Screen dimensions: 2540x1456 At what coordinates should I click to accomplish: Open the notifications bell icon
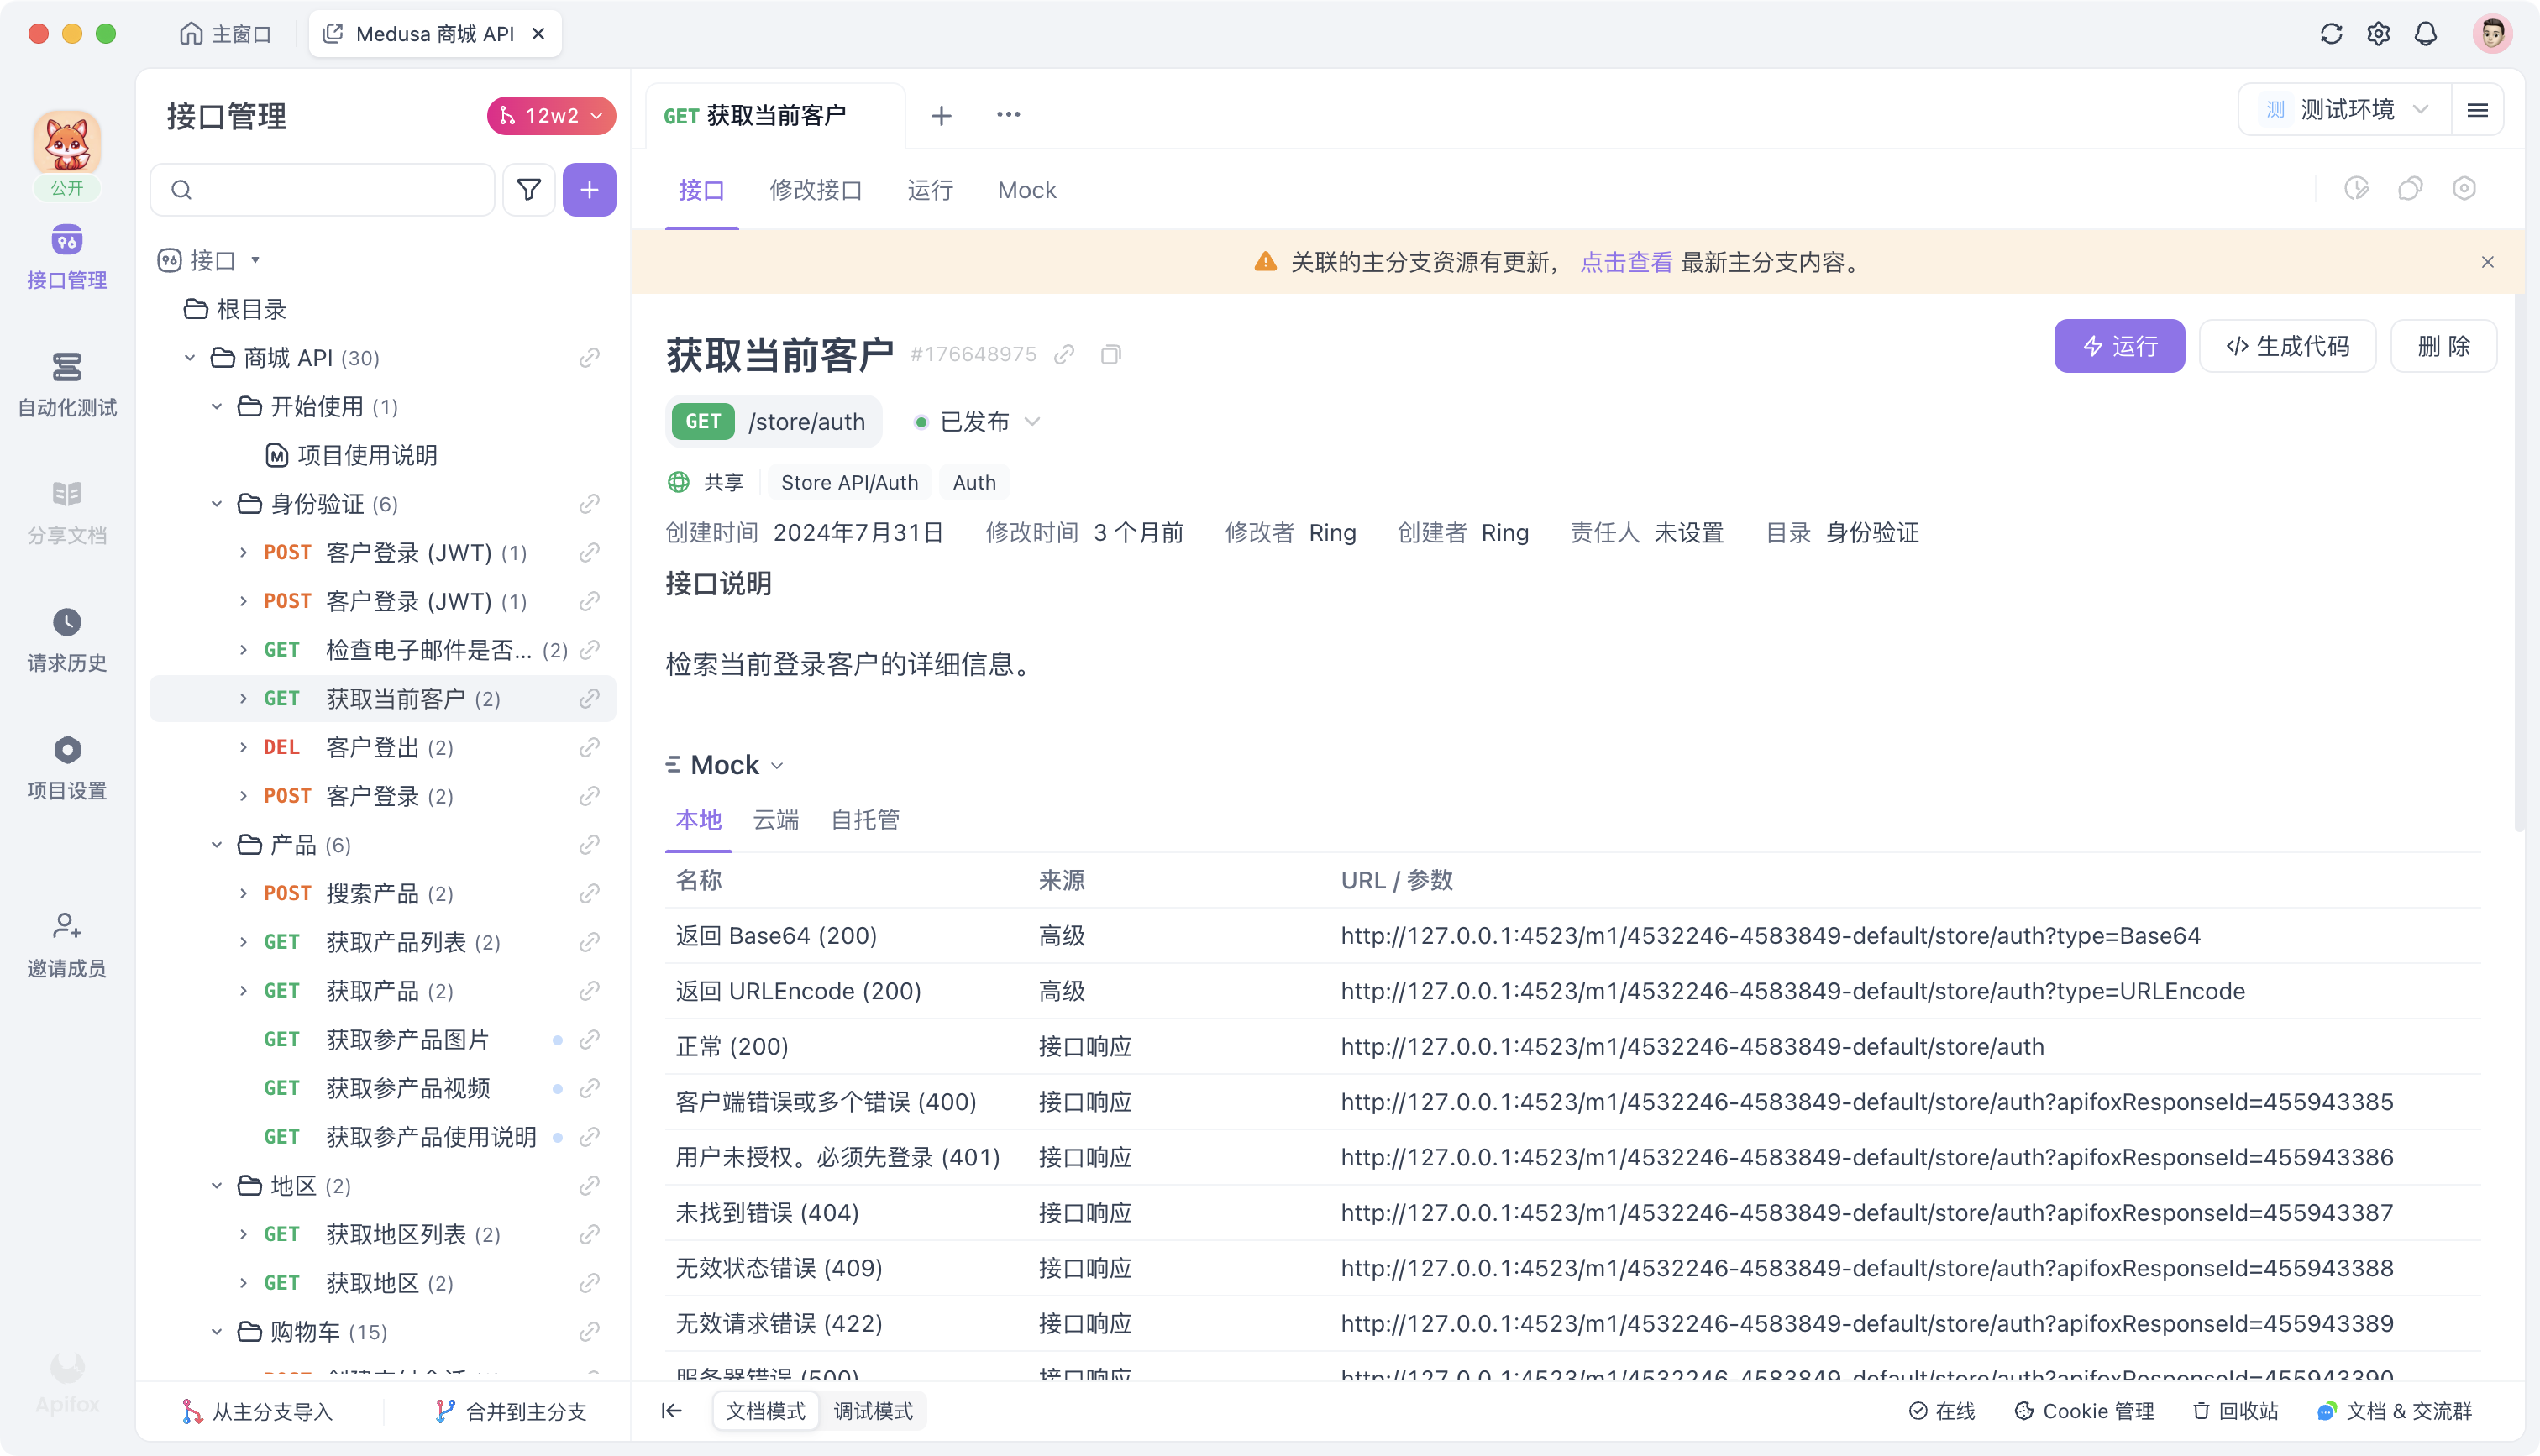point(2426,33)
